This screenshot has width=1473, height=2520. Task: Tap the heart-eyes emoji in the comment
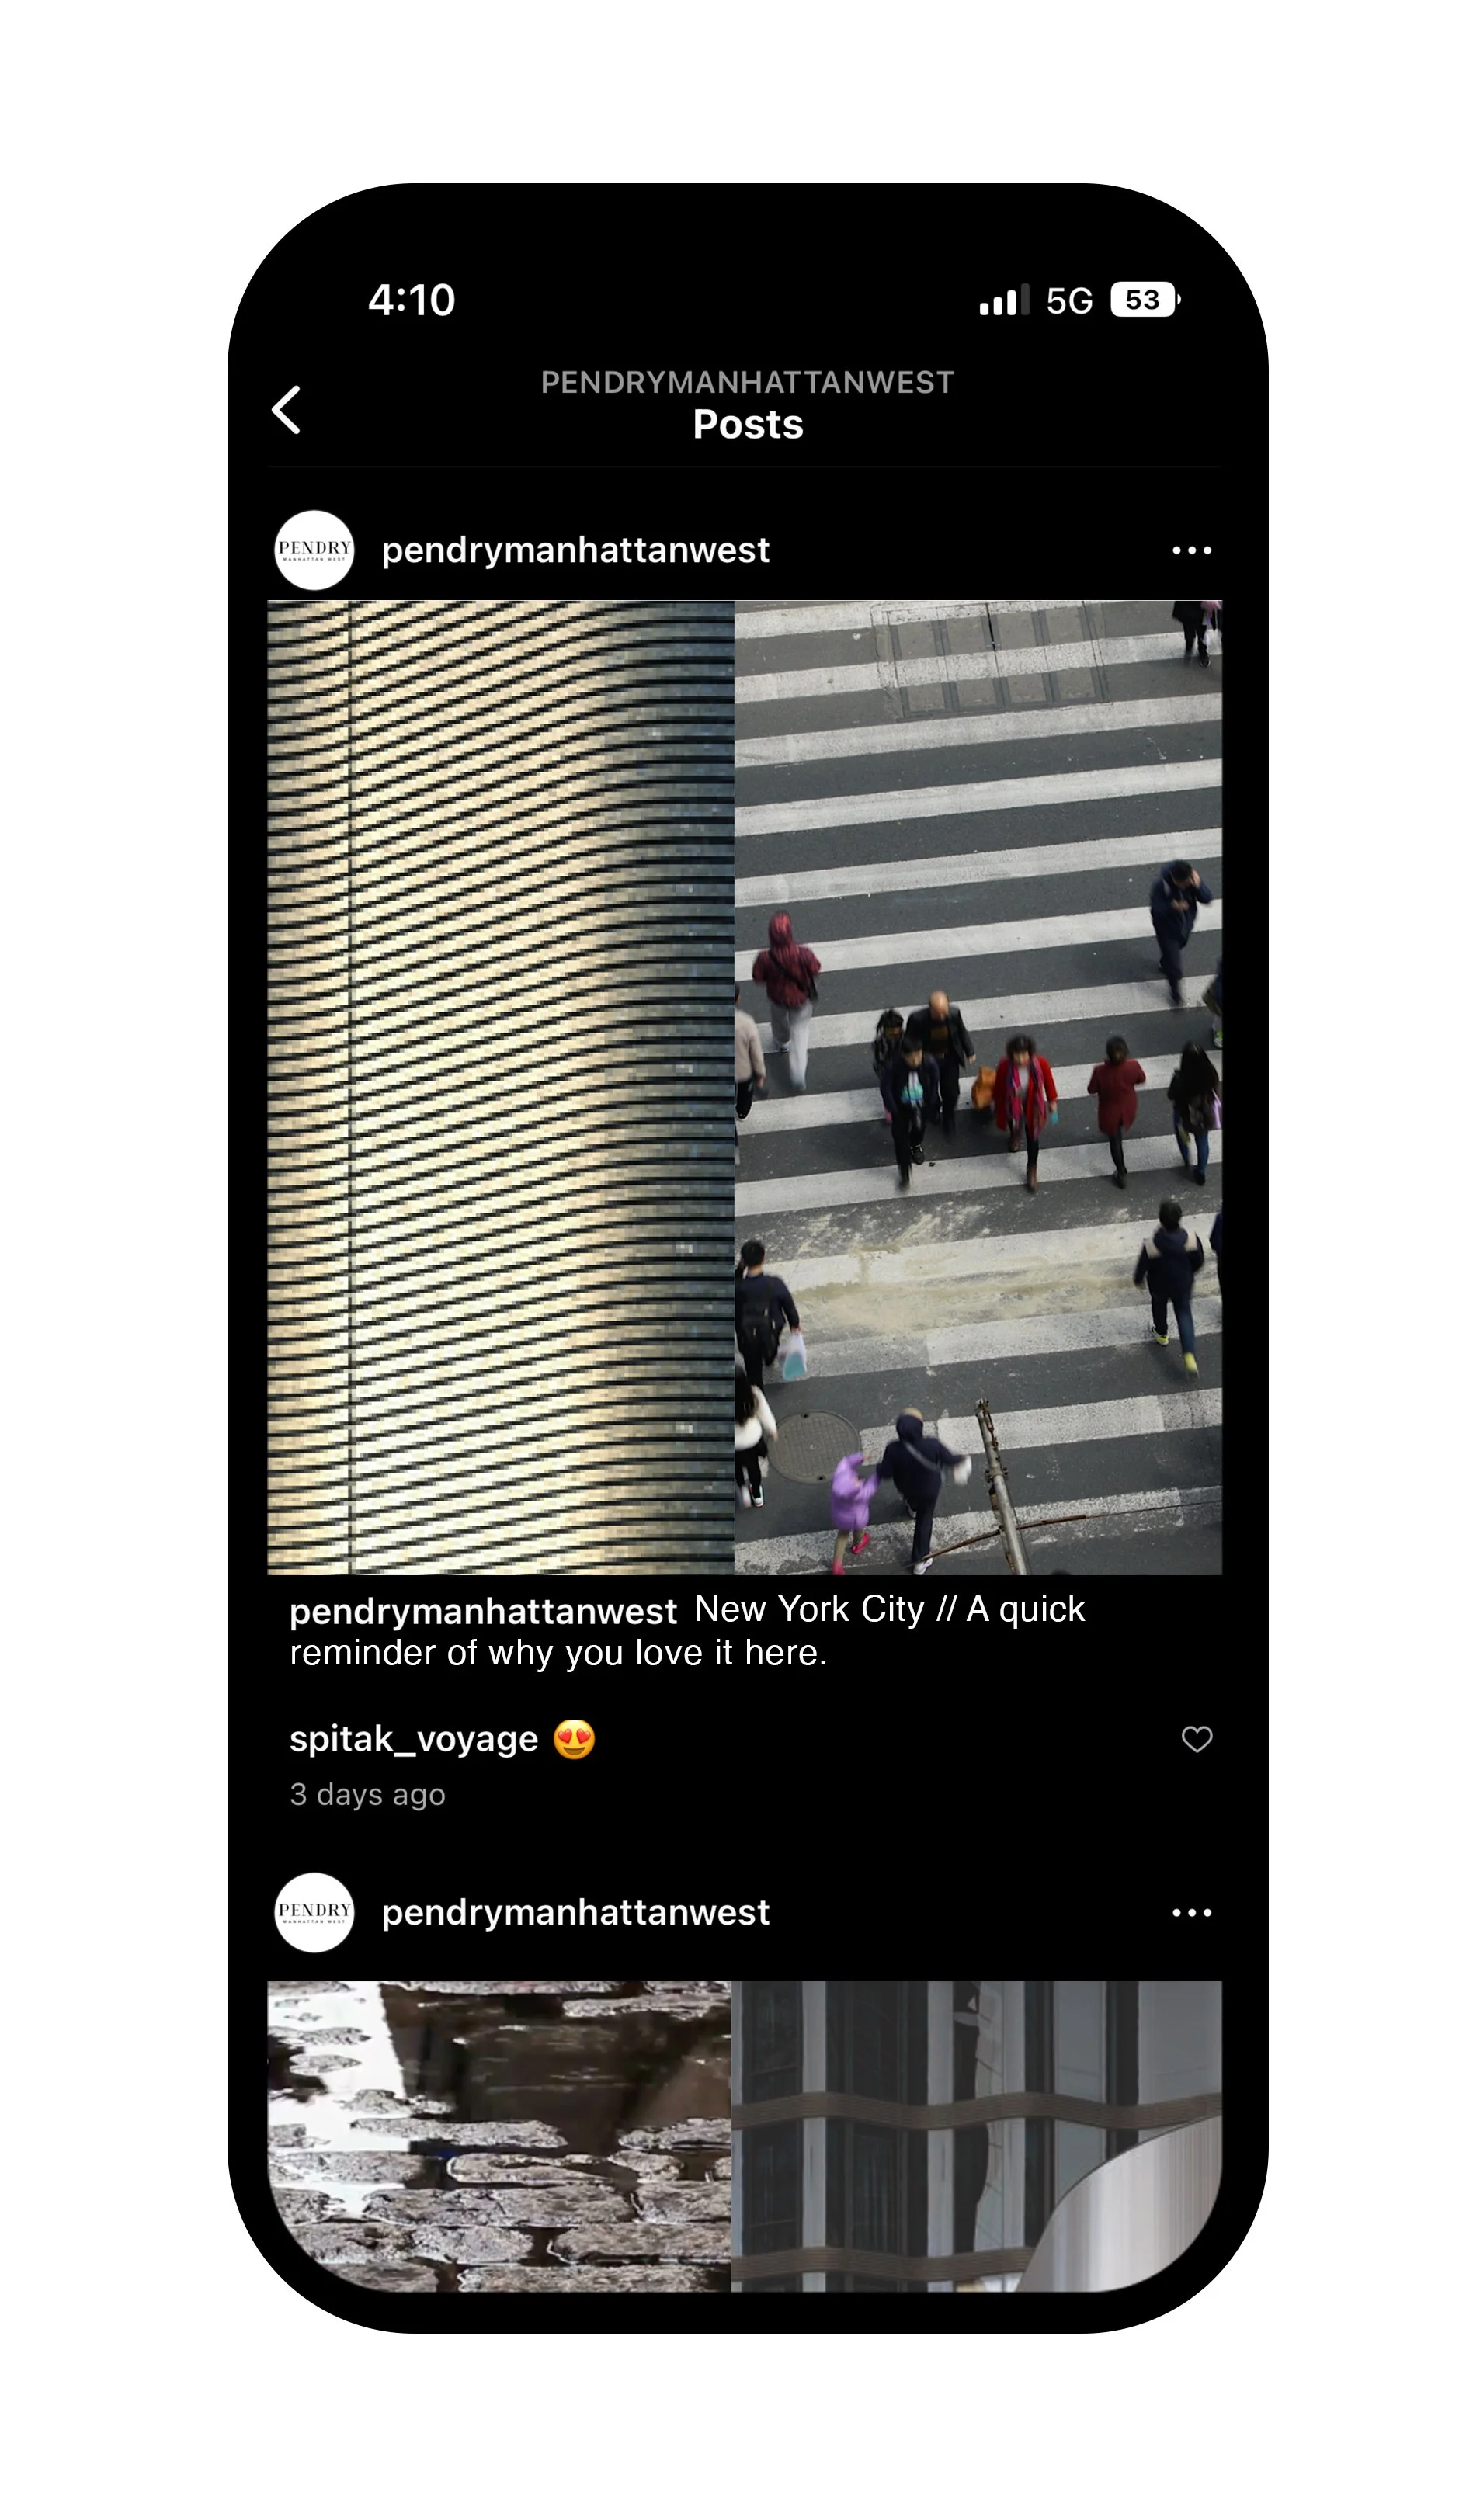pyautogui.click(x=574, y=1740)
